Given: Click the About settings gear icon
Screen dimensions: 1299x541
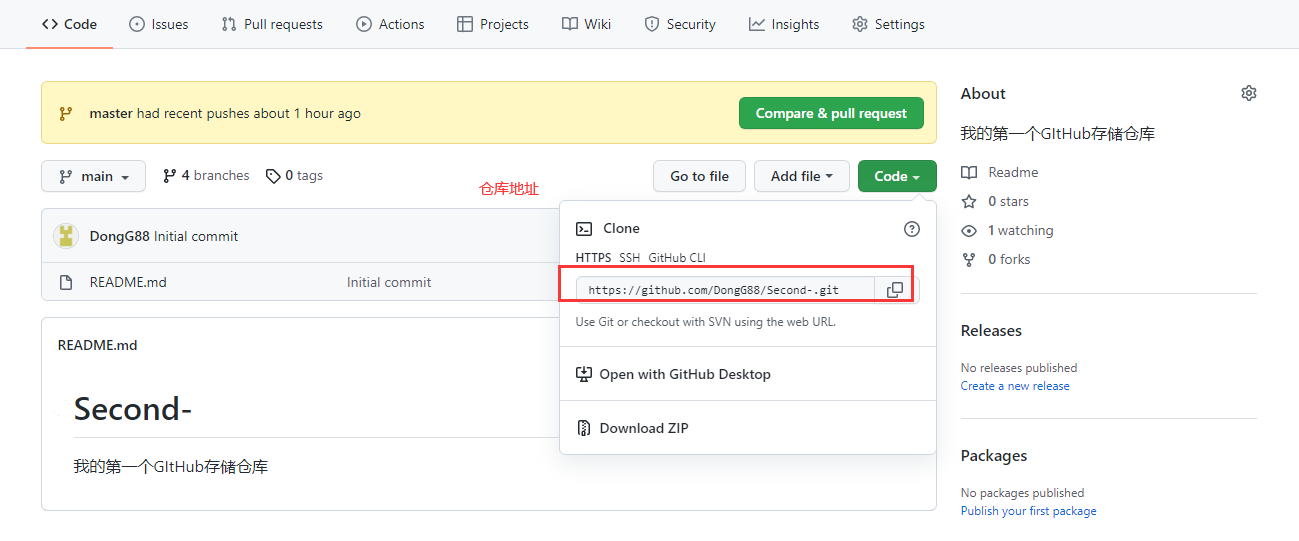Looking at the screenshot, I should point(1248,93).
